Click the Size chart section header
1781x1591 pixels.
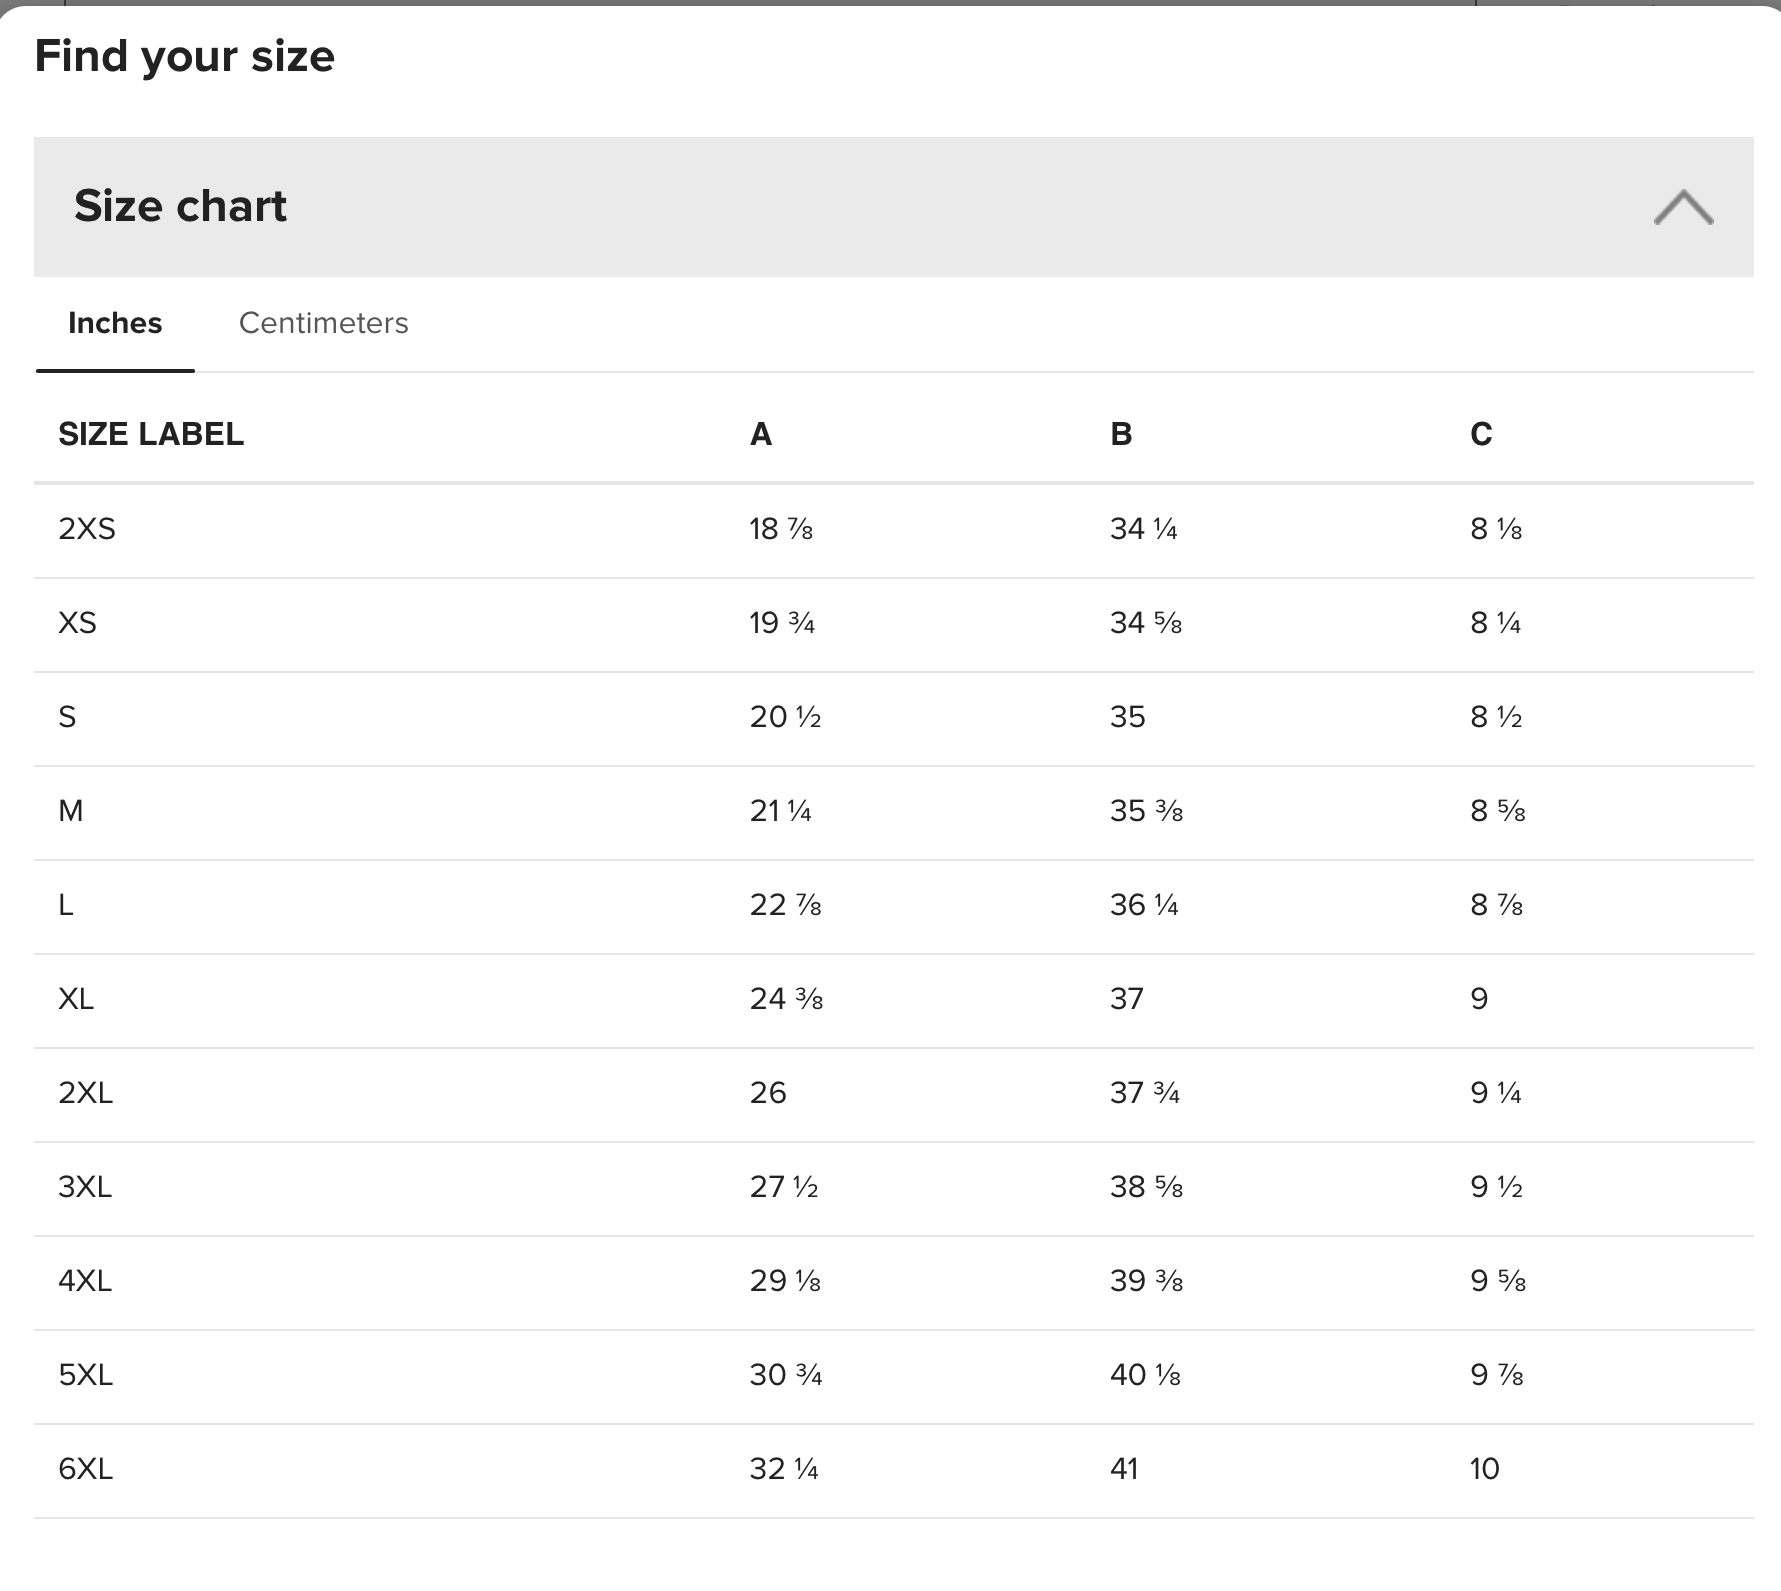[x=893, y=207]
